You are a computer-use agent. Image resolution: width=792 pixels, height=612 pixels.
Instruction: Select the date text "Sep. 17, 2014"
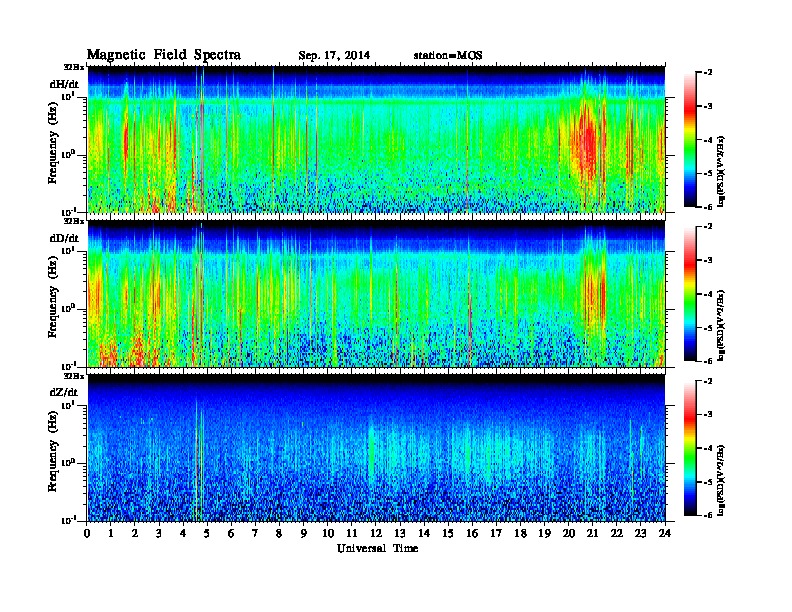[x=334, y=56]
